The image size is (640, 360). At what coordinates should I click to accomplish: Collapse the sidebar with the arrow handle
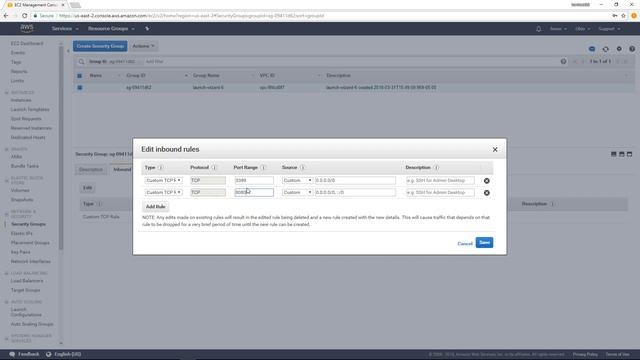point(68,51)
